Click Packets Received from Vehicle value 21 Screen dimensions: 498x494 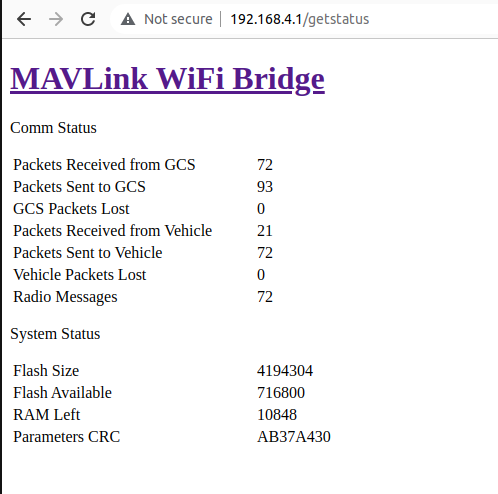pyautogui.click(x=265, y=231)
